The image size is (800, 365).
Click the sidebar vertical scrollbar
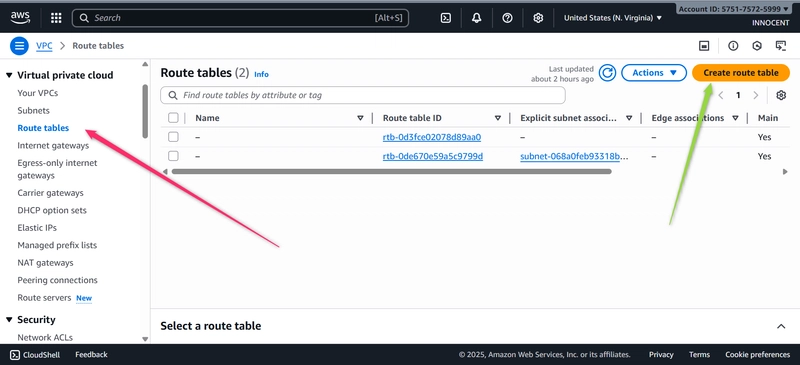point(145,111)
